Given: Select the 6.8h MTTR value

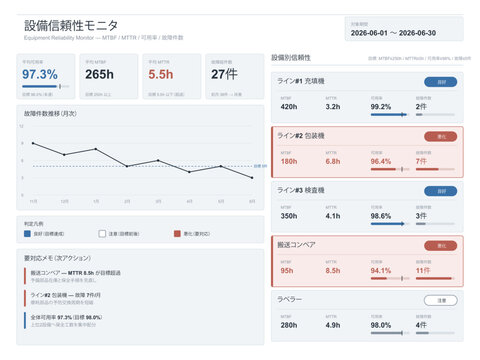Looking at the screenshot, I should [333, 161].
